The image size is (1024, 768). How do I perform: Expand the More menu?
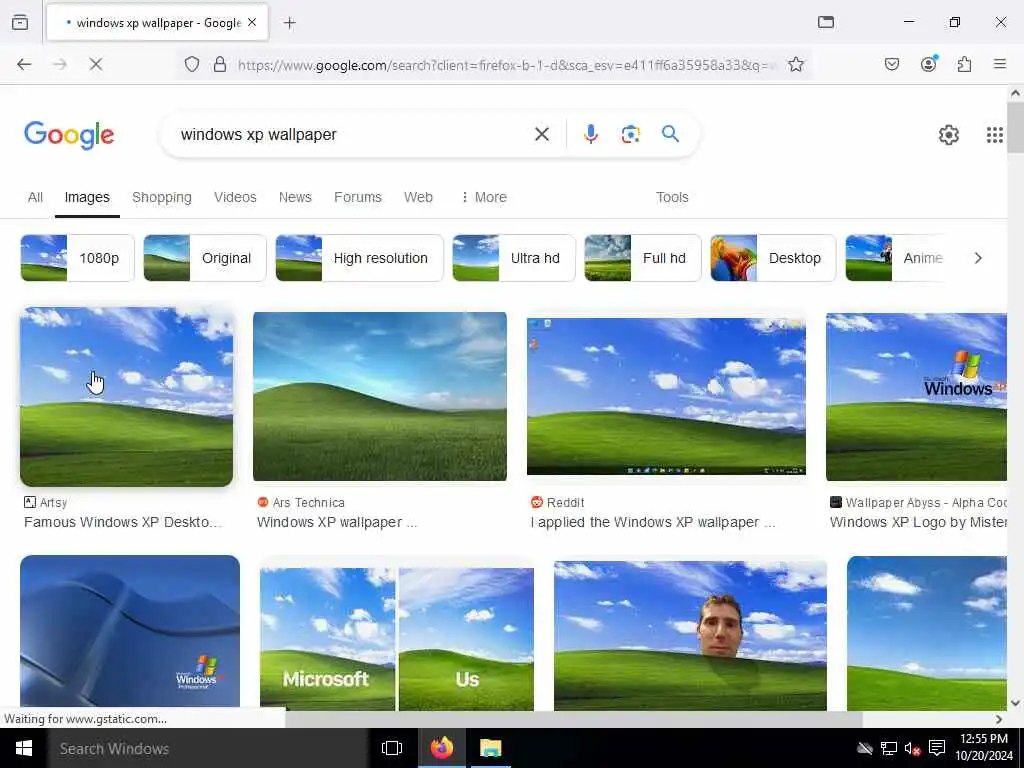point(484,197)
